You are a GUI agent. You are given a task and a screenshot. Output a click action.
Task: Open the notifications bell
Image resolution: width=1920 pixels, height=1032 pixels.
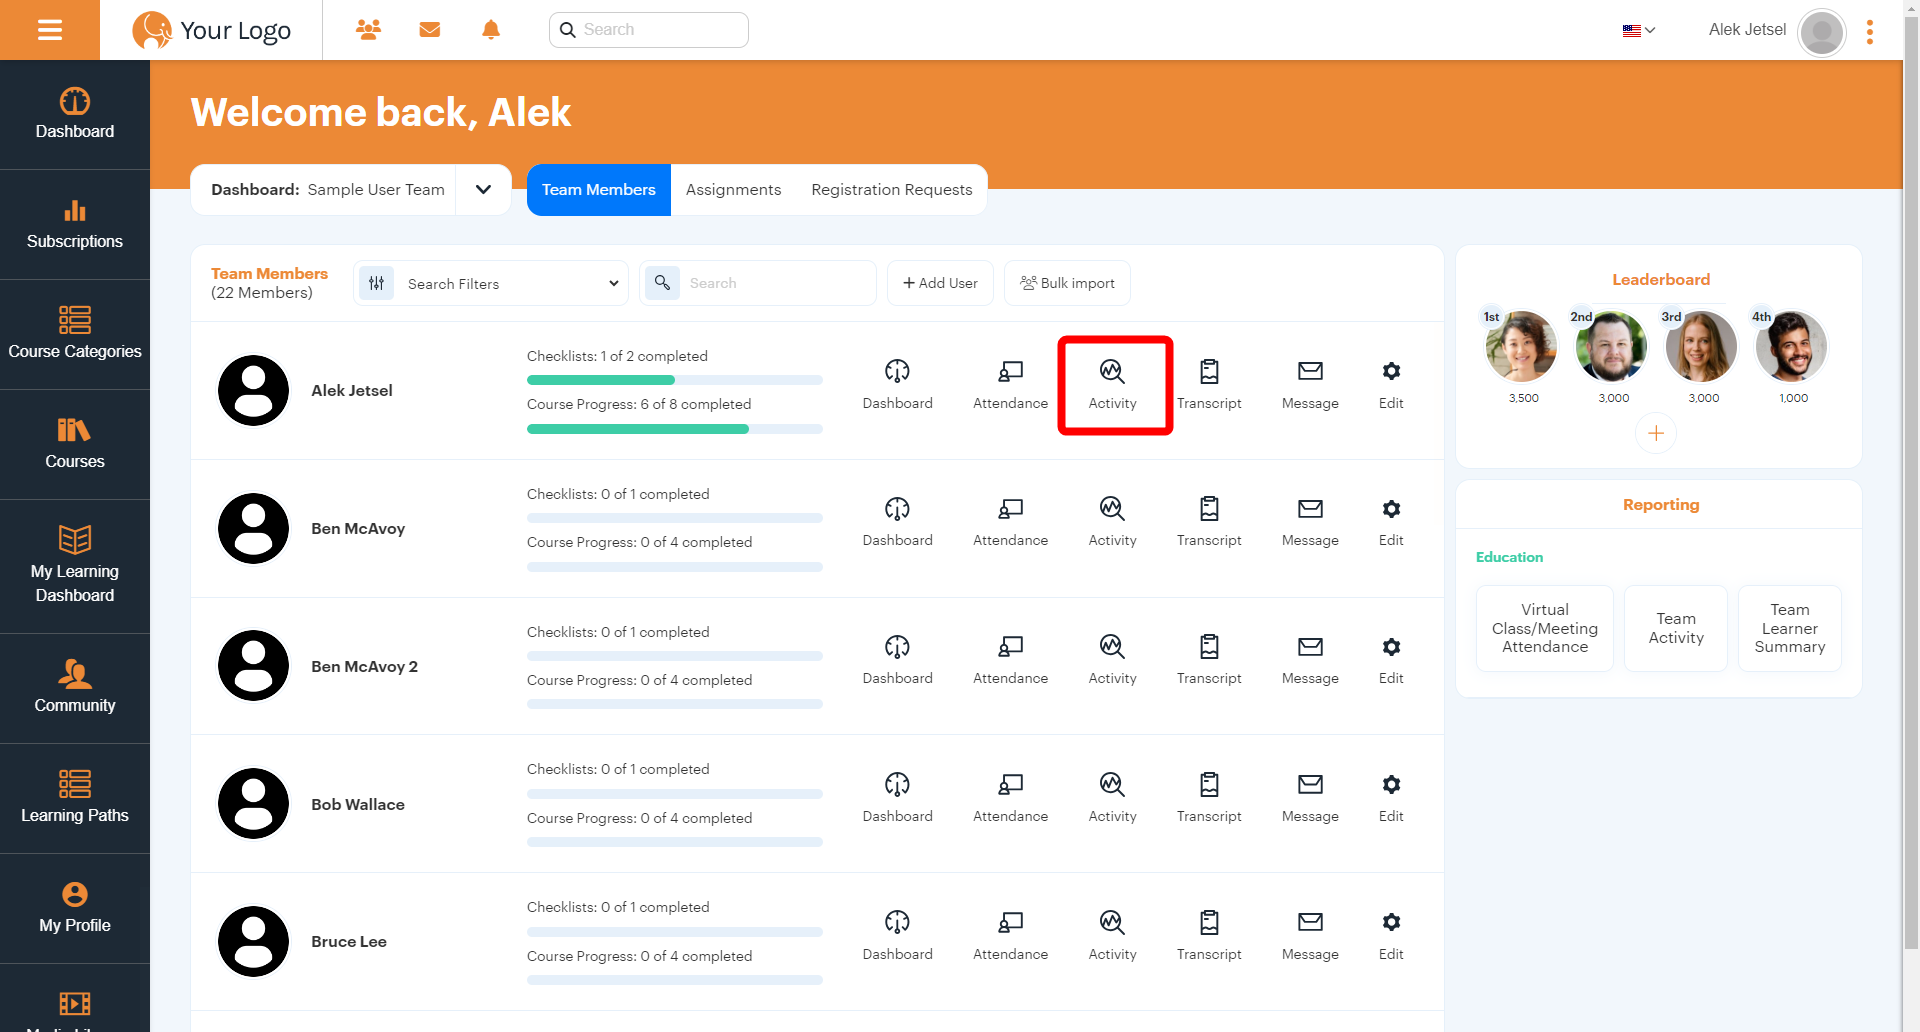point(491,30)
